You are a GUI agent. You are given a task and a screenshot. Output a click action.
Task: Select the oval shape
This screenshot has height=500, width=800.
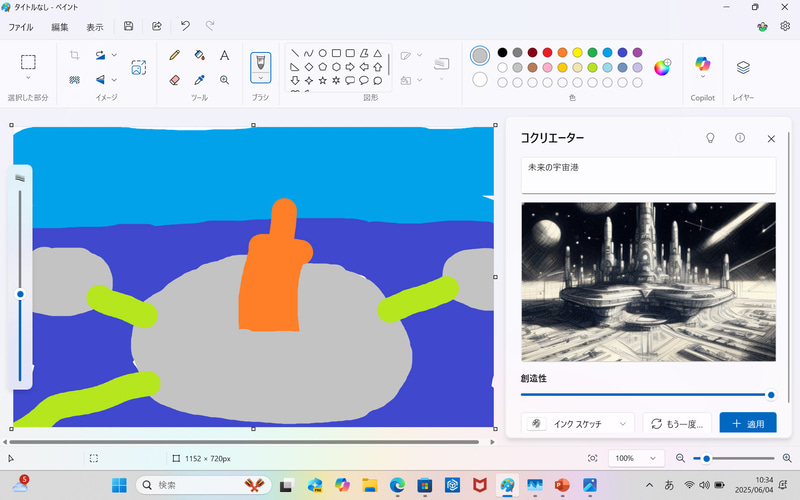click(x=322, y=53)
